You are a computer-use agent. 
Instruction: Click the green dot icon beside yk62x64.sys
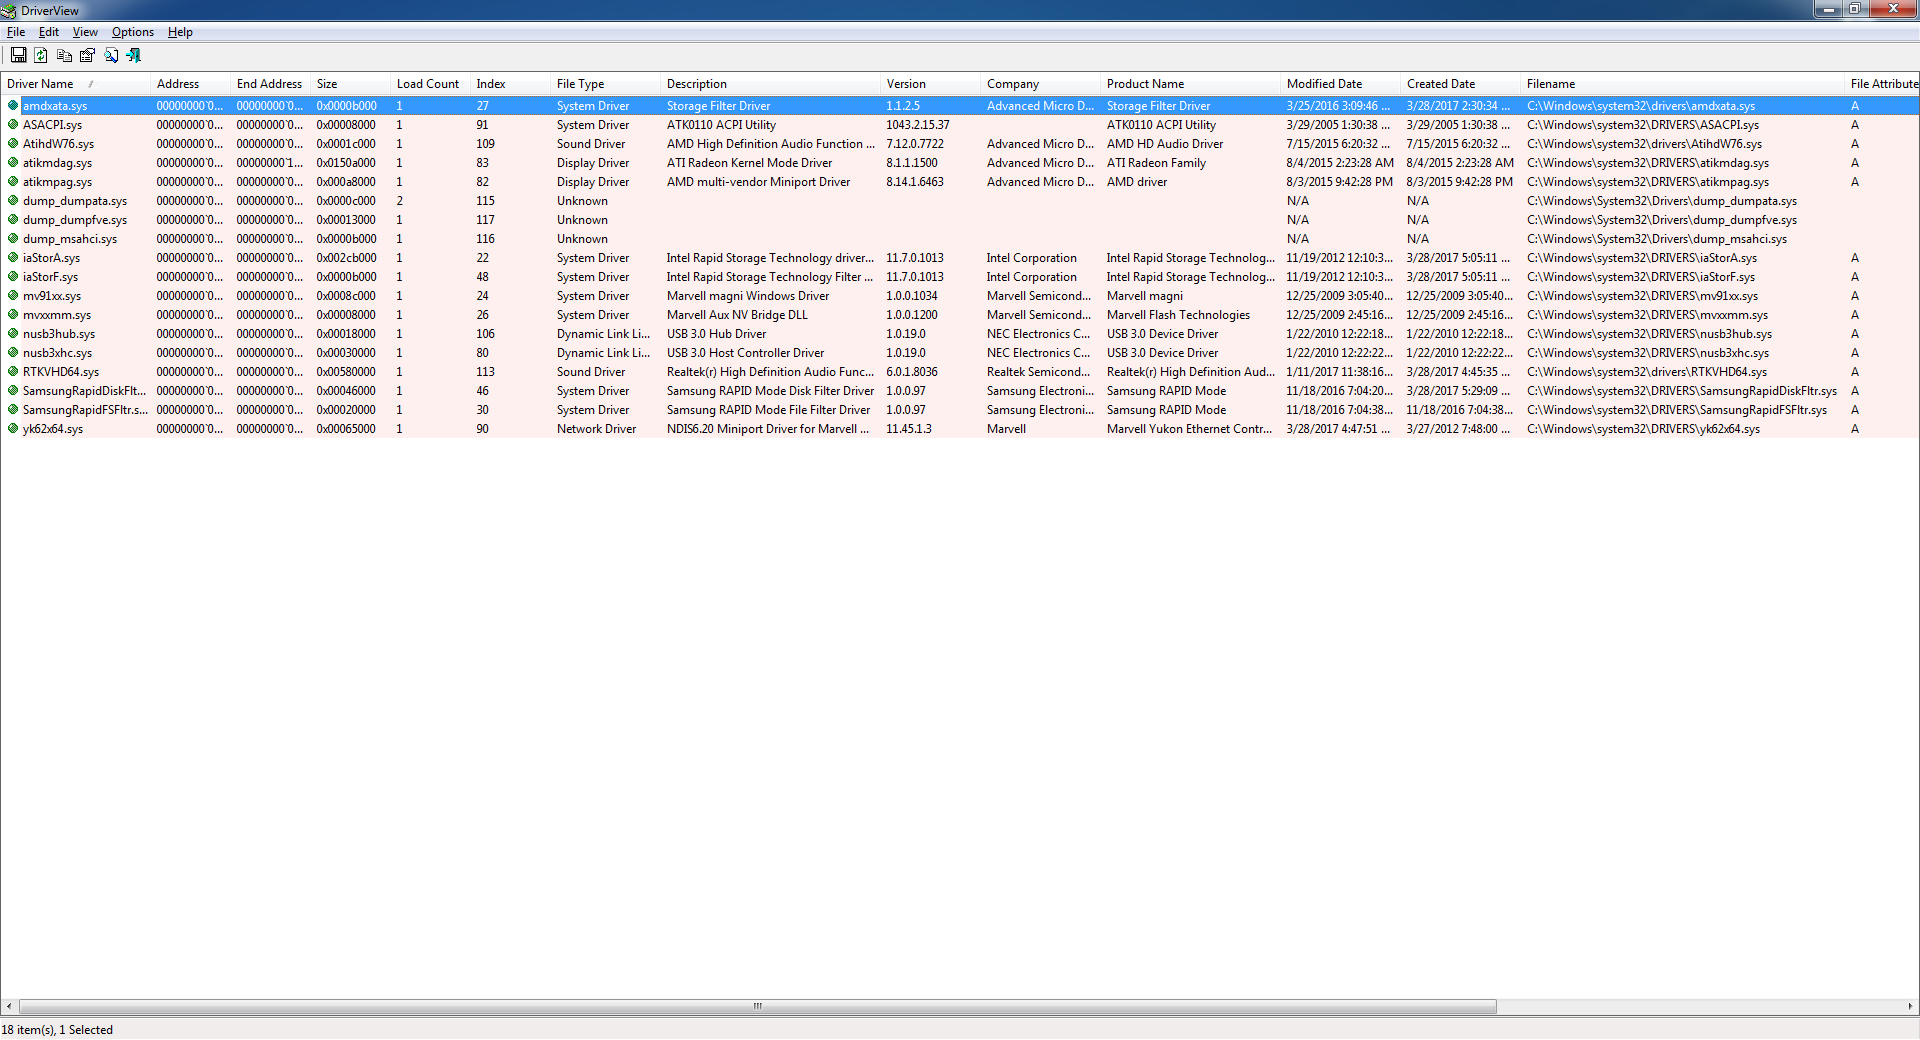[13, 428]
